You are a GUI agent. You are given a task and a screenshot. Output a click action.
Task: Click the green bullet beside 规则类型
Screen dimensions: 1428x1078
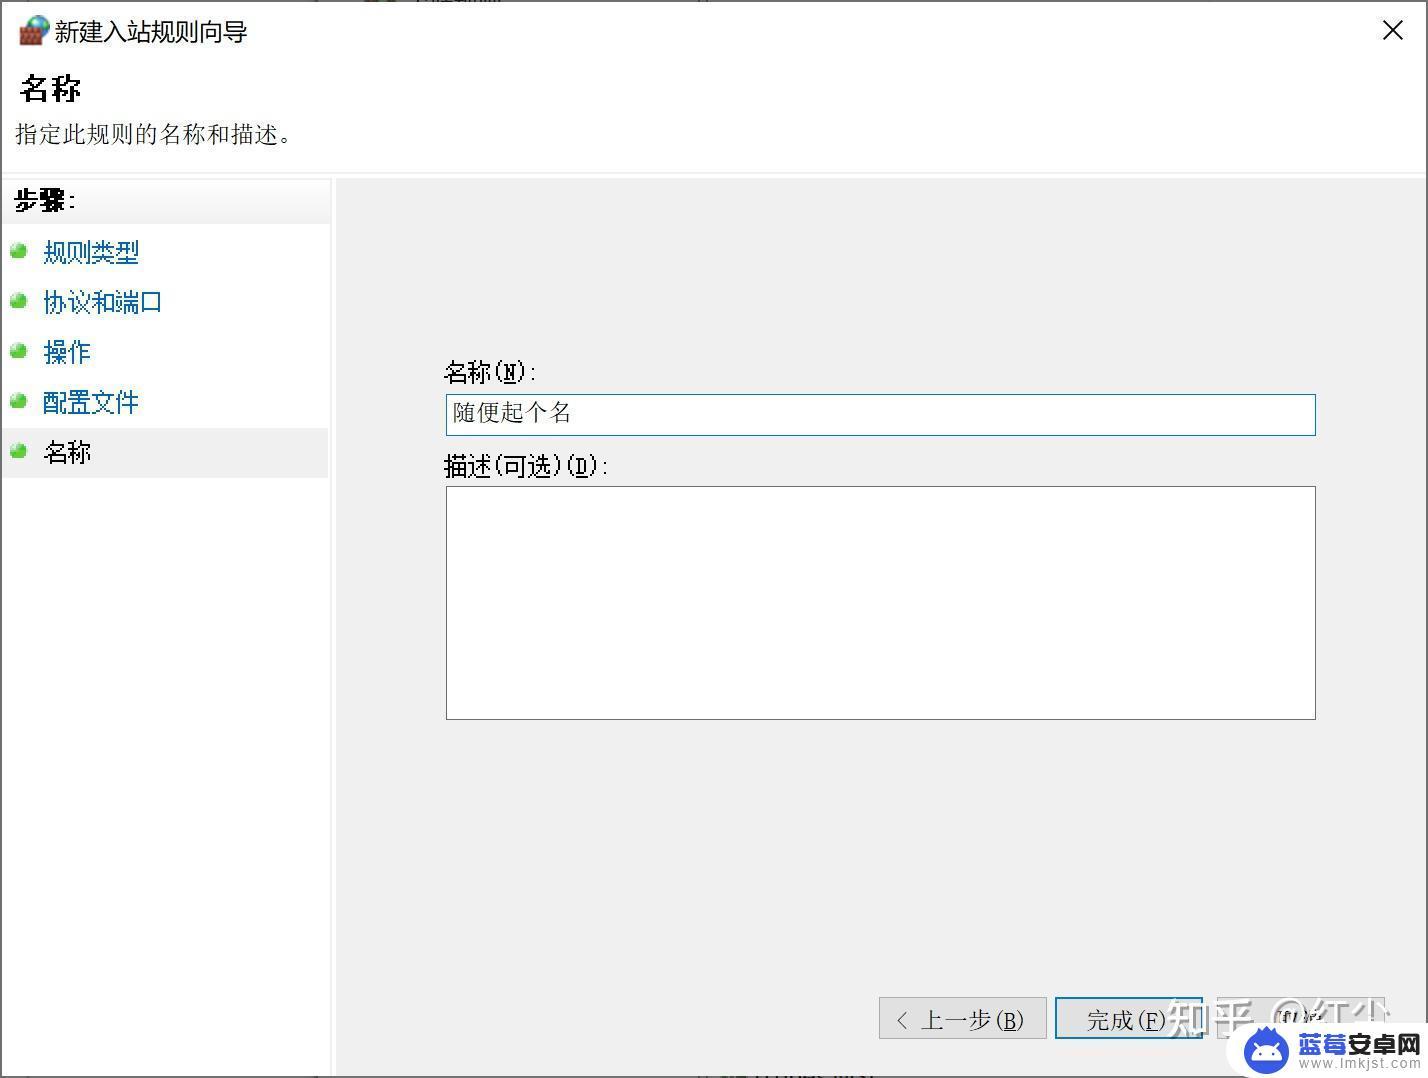pos(18,250)
